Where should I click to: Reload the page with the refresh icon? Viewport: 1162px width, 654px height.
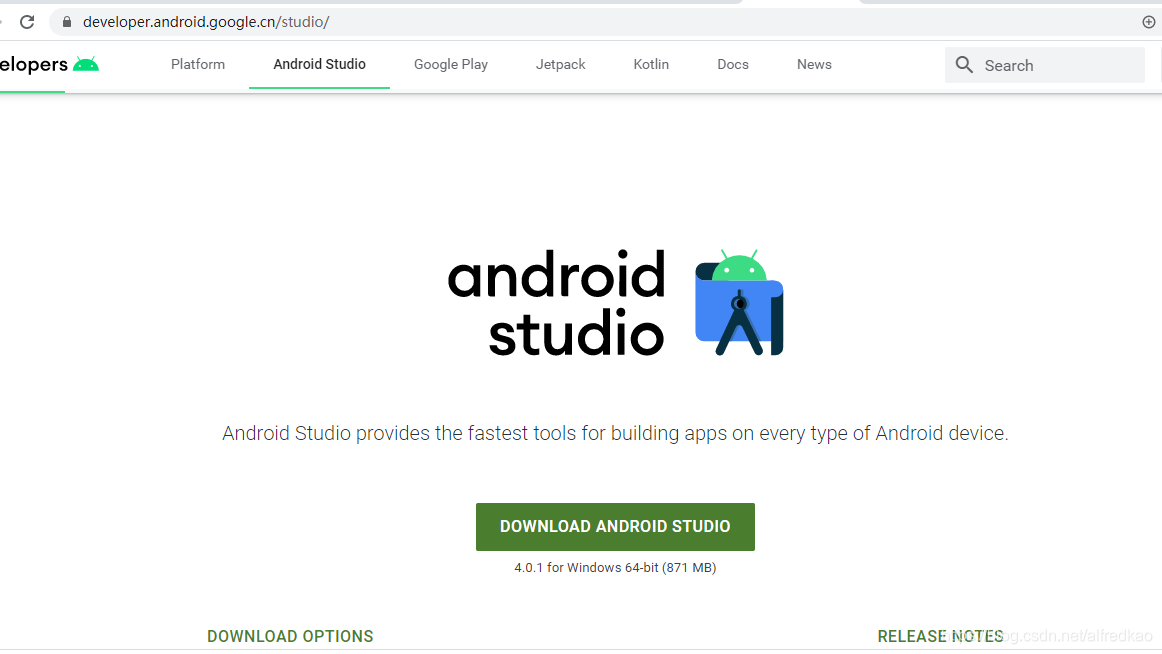point(27,22)
